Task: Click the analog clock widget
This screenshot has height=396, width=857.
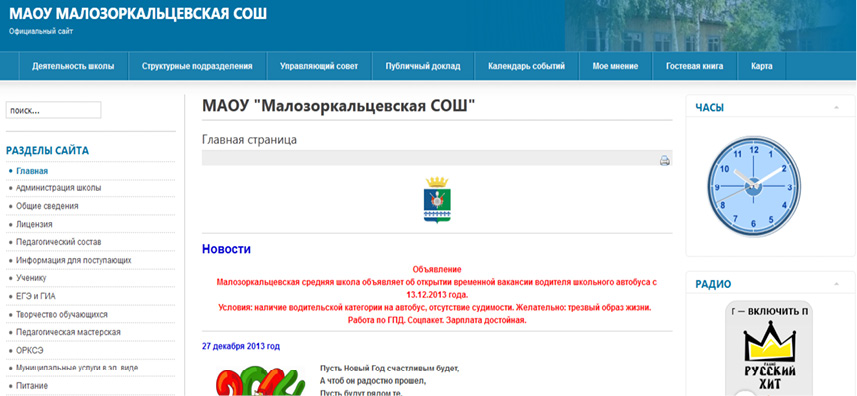Action: 753,186
